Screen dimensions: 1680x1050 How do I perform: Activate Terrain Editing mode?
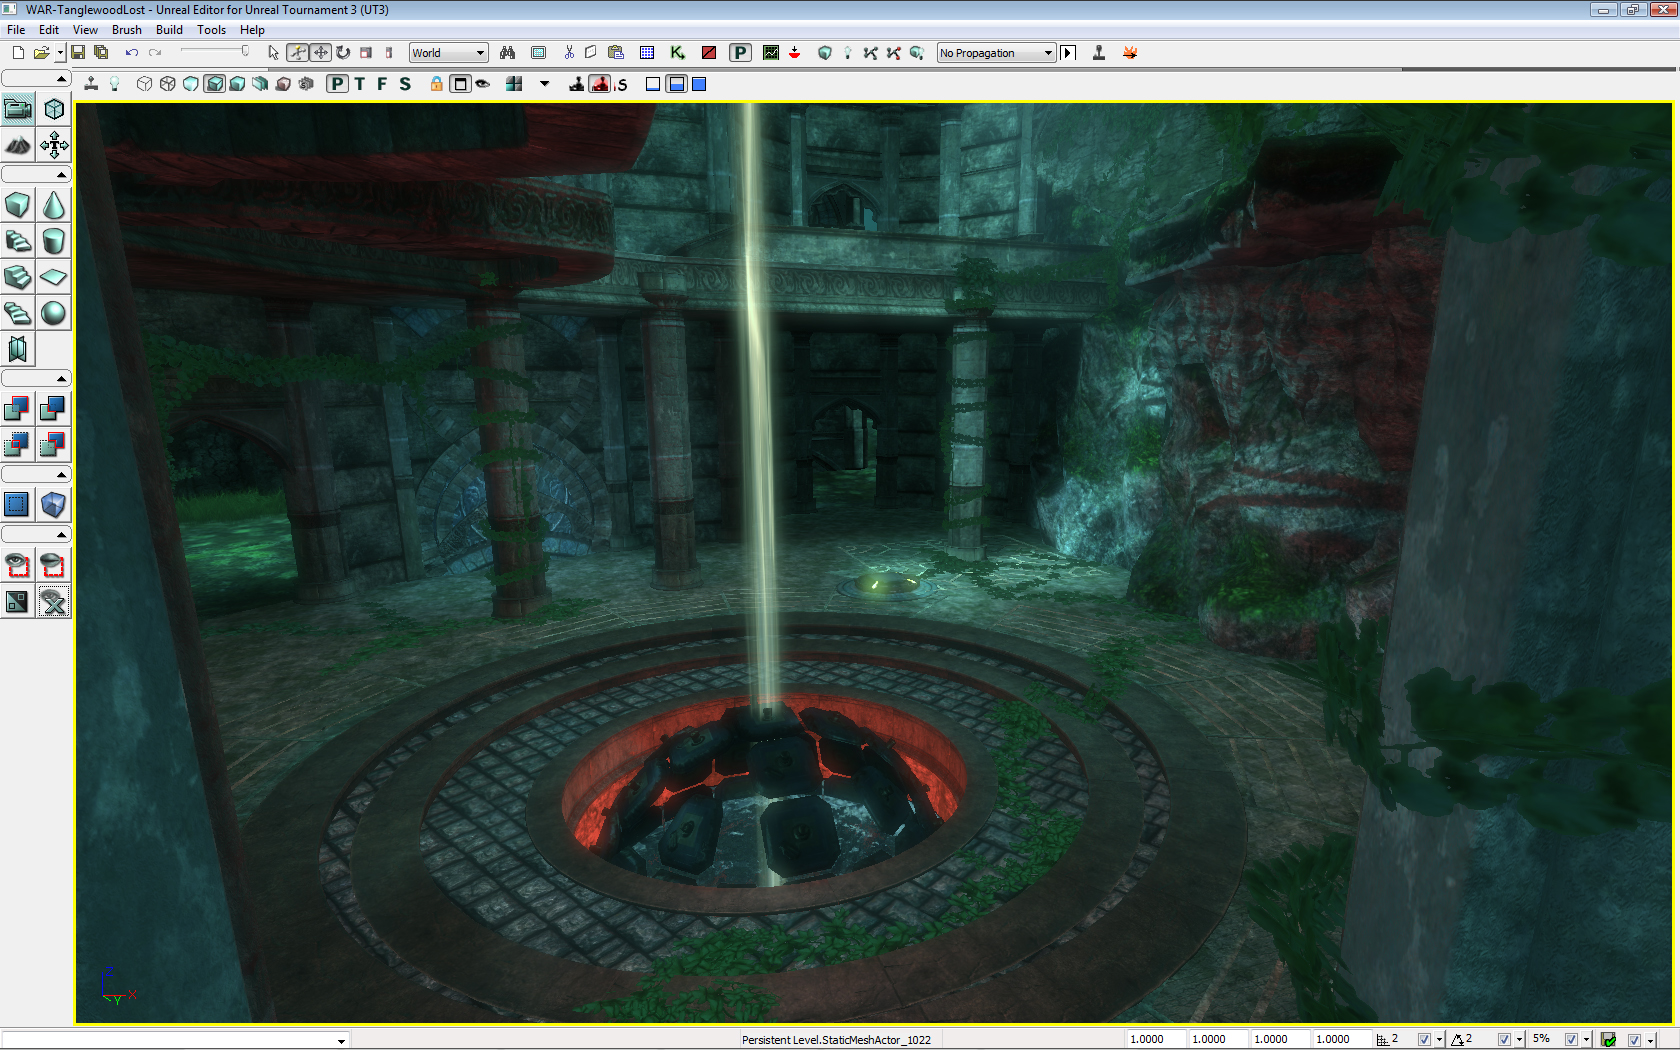[x=18, y=145]
